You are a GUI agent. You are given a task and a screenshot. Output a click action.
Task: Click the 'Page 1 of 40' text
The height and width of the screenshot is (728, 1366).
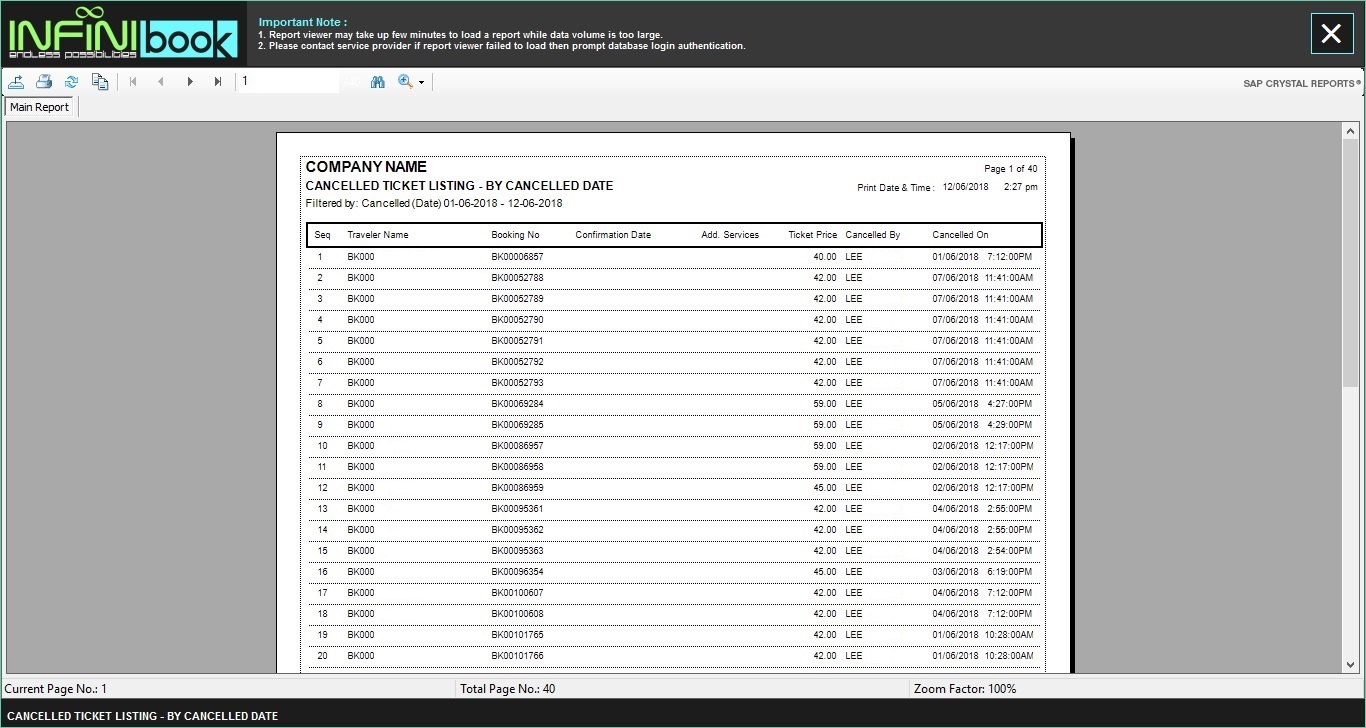click(x=1011, y=169)
